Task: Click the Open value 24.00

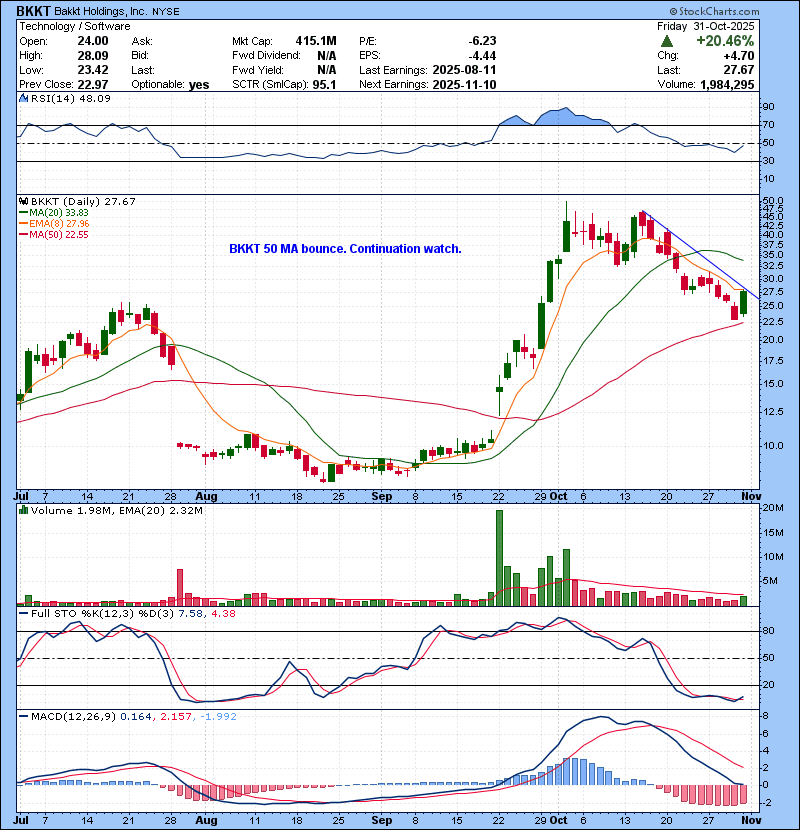Action: point(93,41)
